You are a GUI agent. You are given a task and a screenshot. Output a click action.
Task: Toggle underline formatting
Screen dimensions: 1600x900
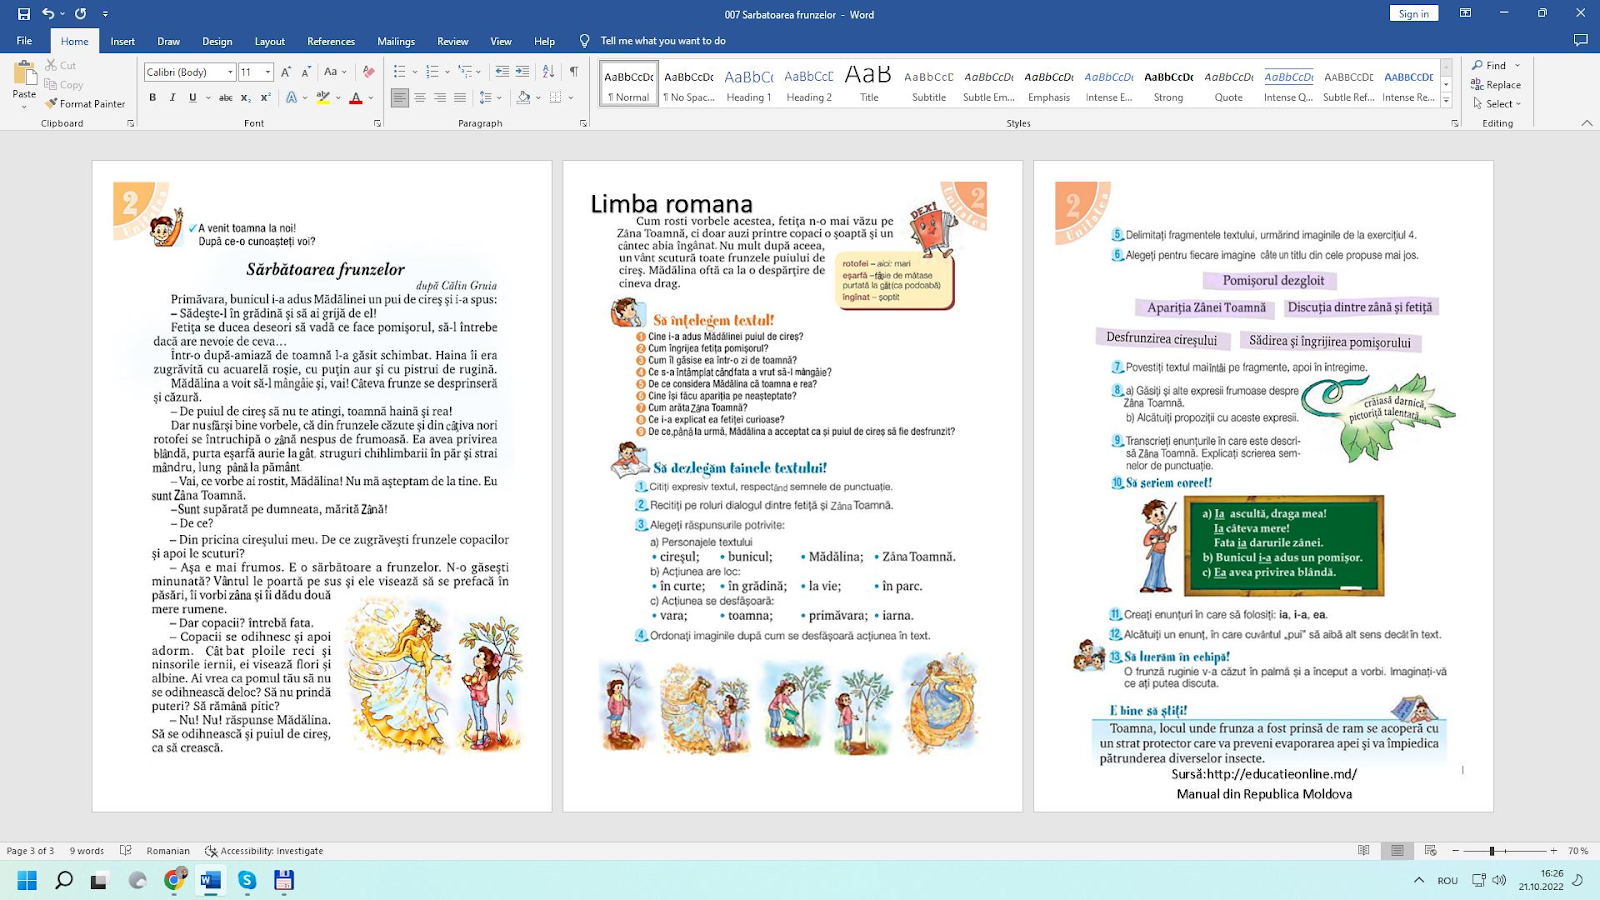click(x=192, y=98)
